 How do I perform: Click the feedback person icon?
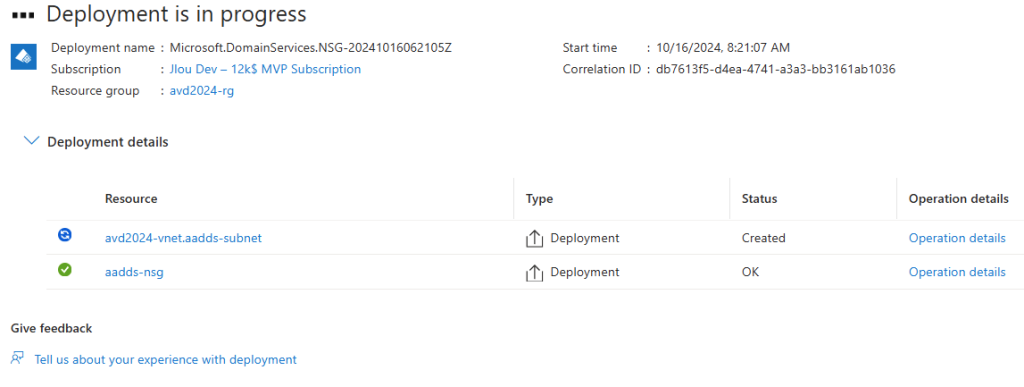point(18,358)
